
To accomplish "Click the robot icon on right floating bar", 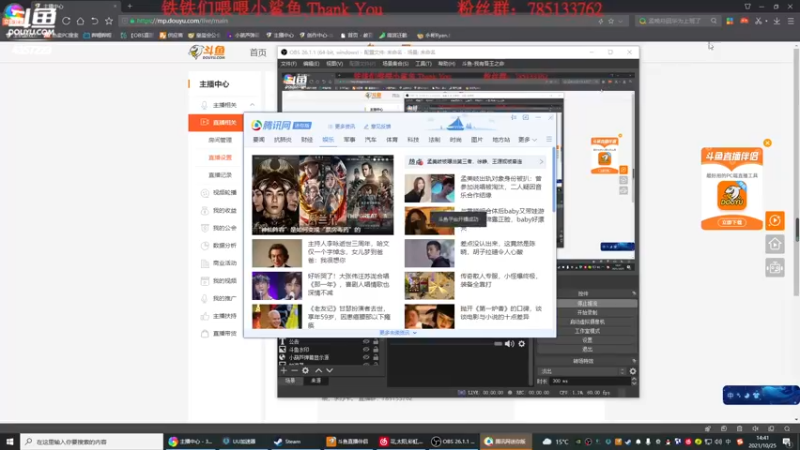I will click(x=774, y=268).
